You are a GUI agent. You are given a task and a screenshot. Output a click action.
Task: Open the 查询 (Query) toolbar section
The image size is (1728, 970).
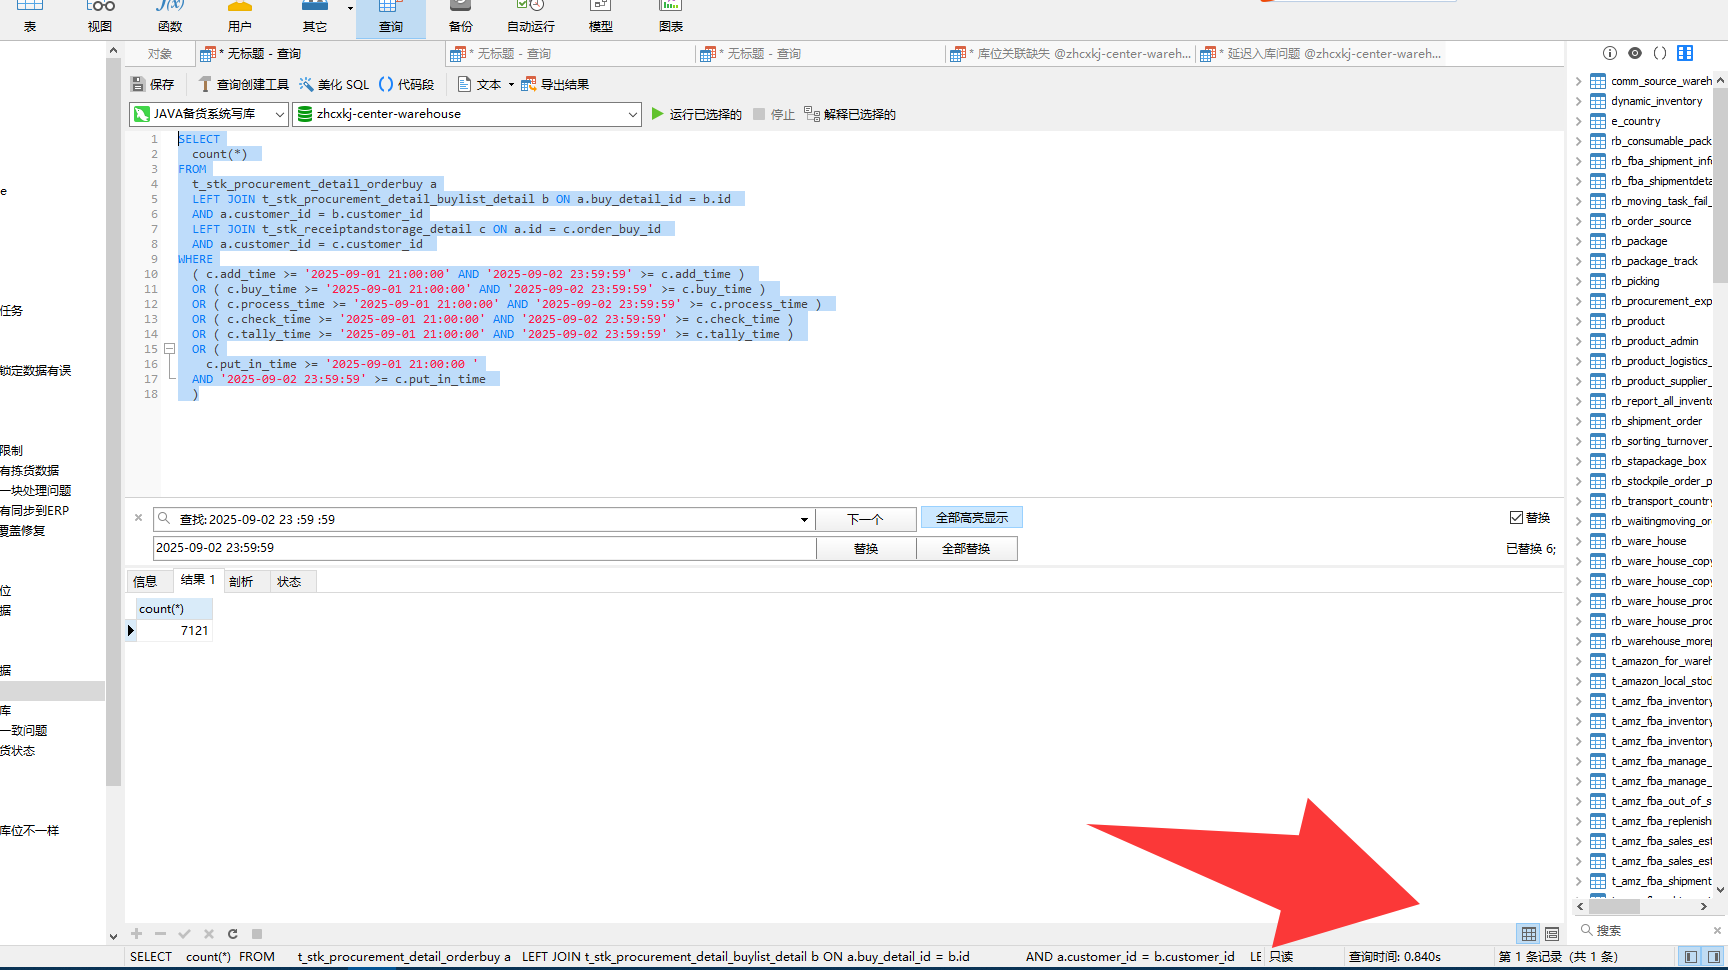click(x=391, y=18)
